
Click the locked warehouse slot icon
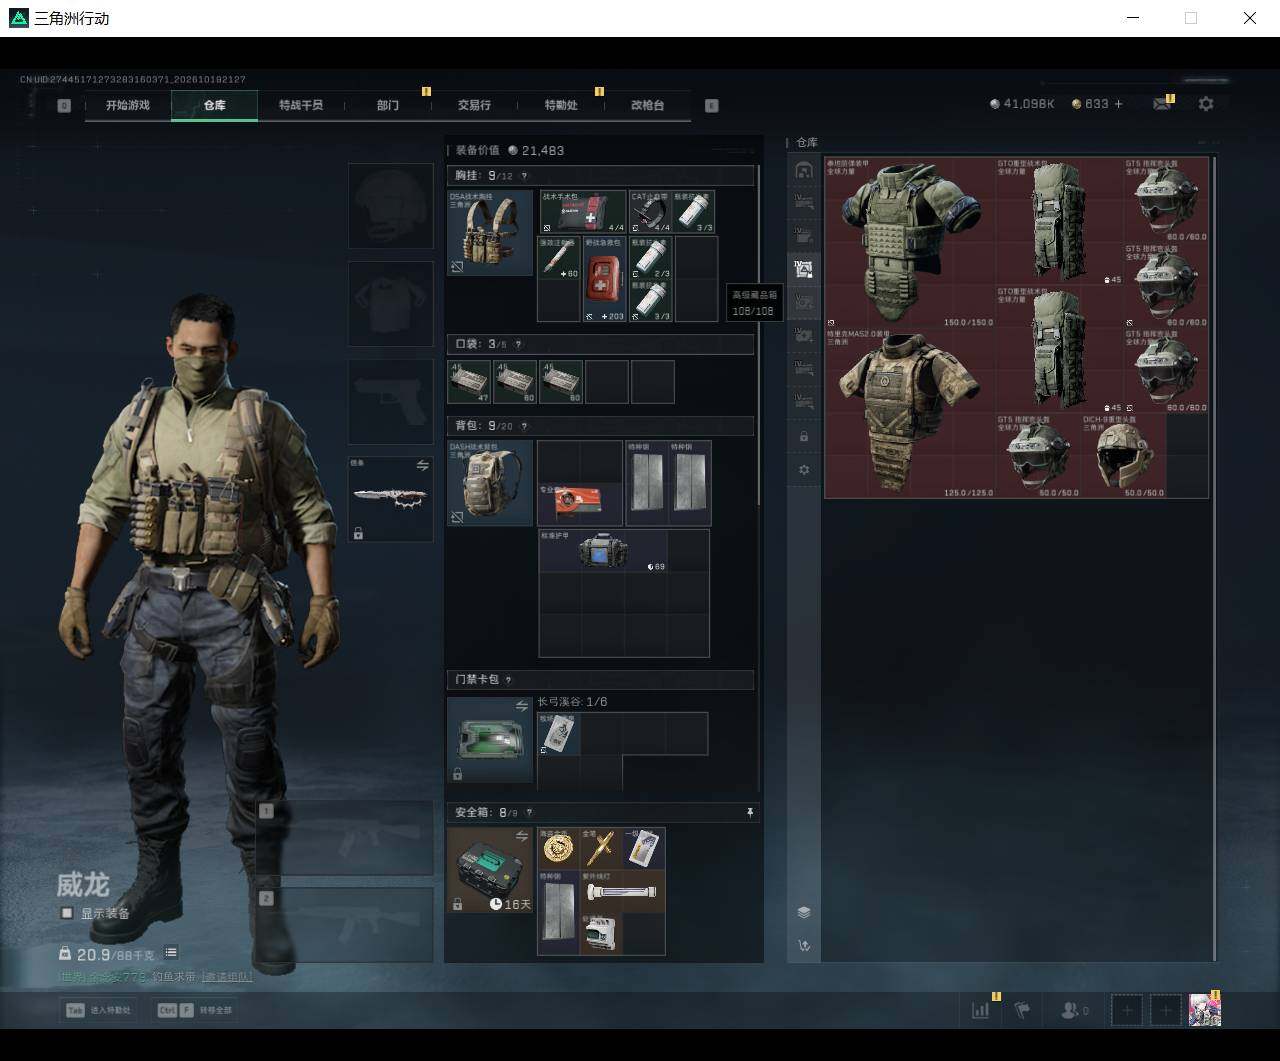[804, 437]
